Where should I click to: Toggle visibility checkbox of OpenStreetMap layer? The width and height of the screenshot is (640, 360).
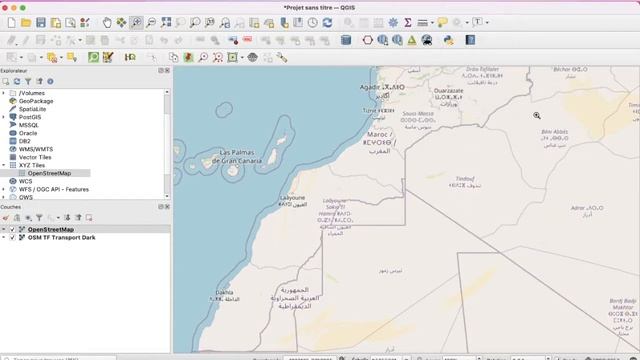coord(13,229)
